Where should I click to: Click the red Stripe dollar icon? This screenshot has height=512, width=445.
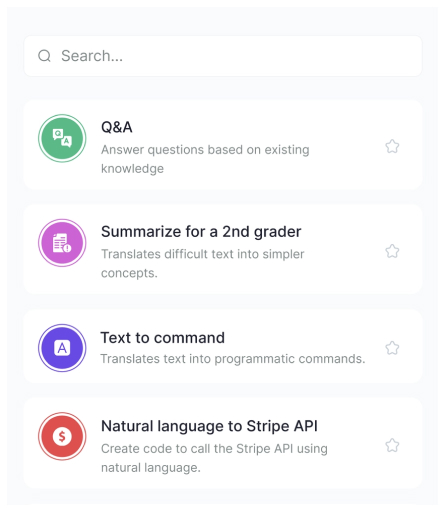tap(62, 436)
